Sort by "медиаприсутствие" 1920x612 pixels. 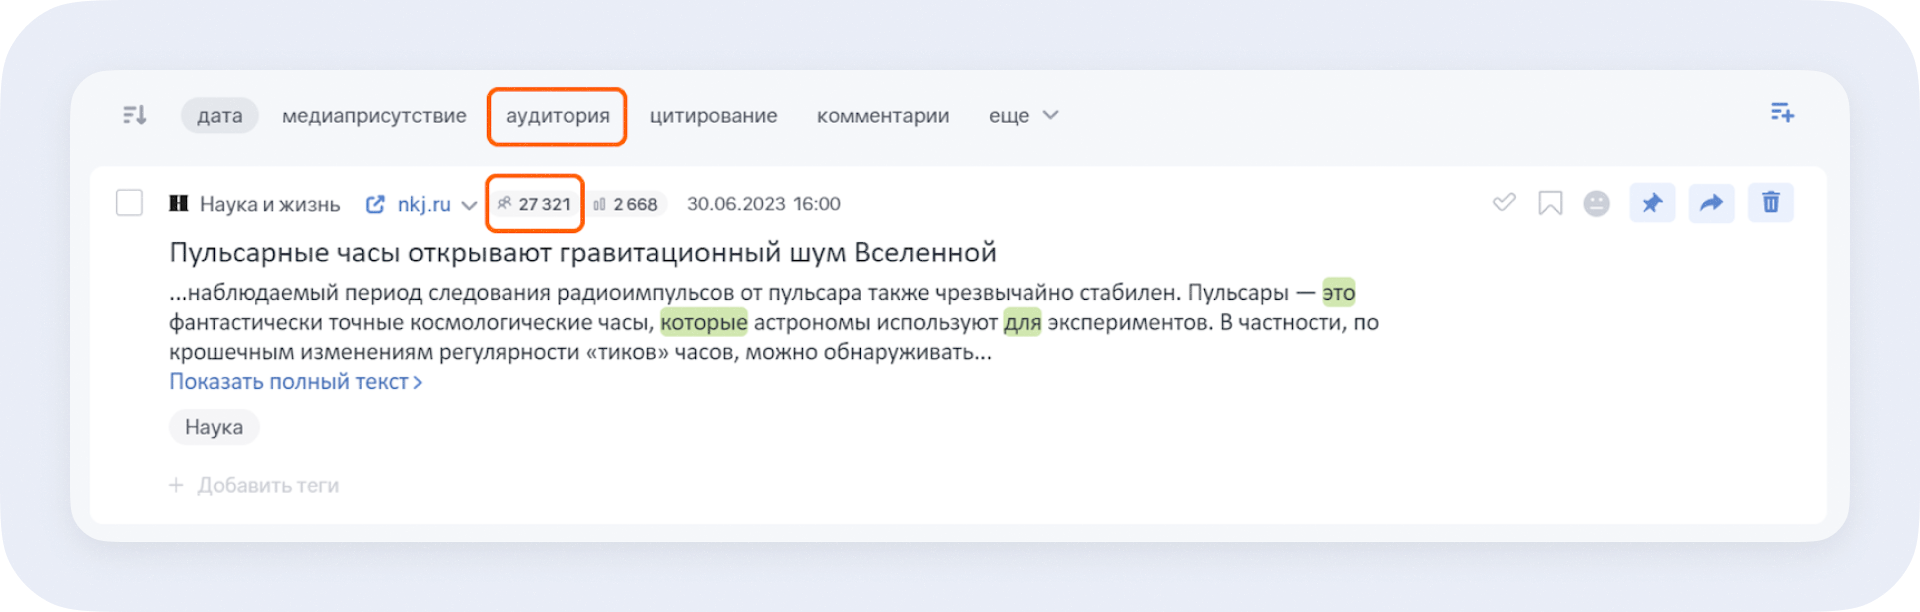(374, 116)
